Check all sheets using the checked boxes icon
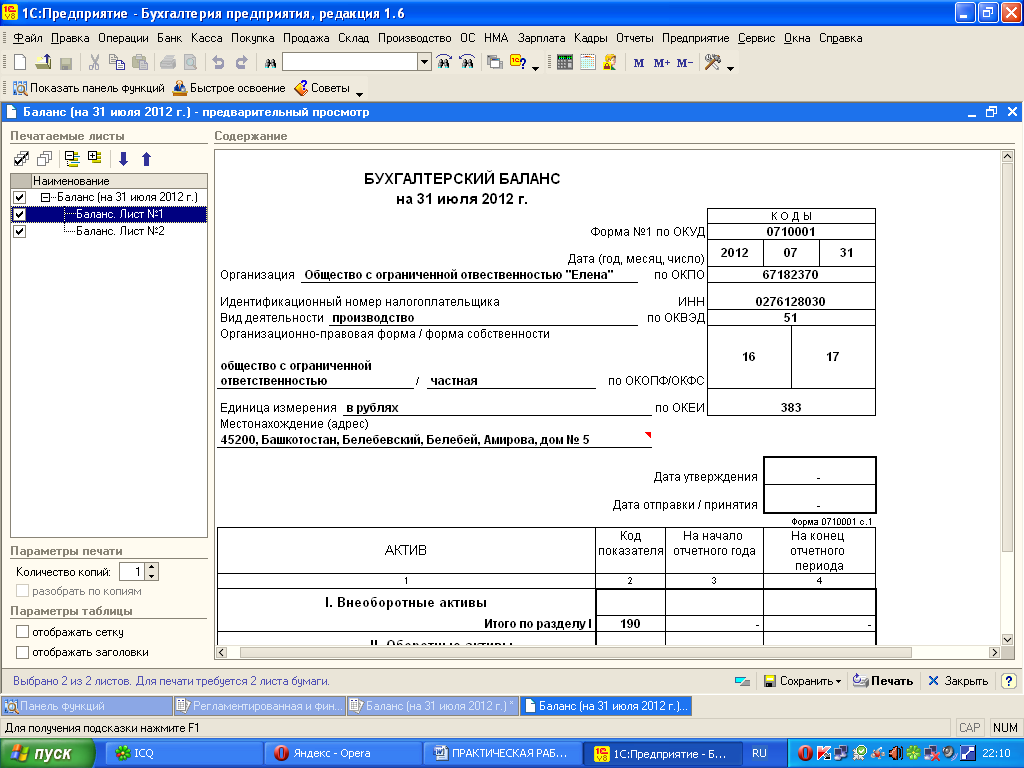The width and height of the screenshot is (1024, 768). 22,159
